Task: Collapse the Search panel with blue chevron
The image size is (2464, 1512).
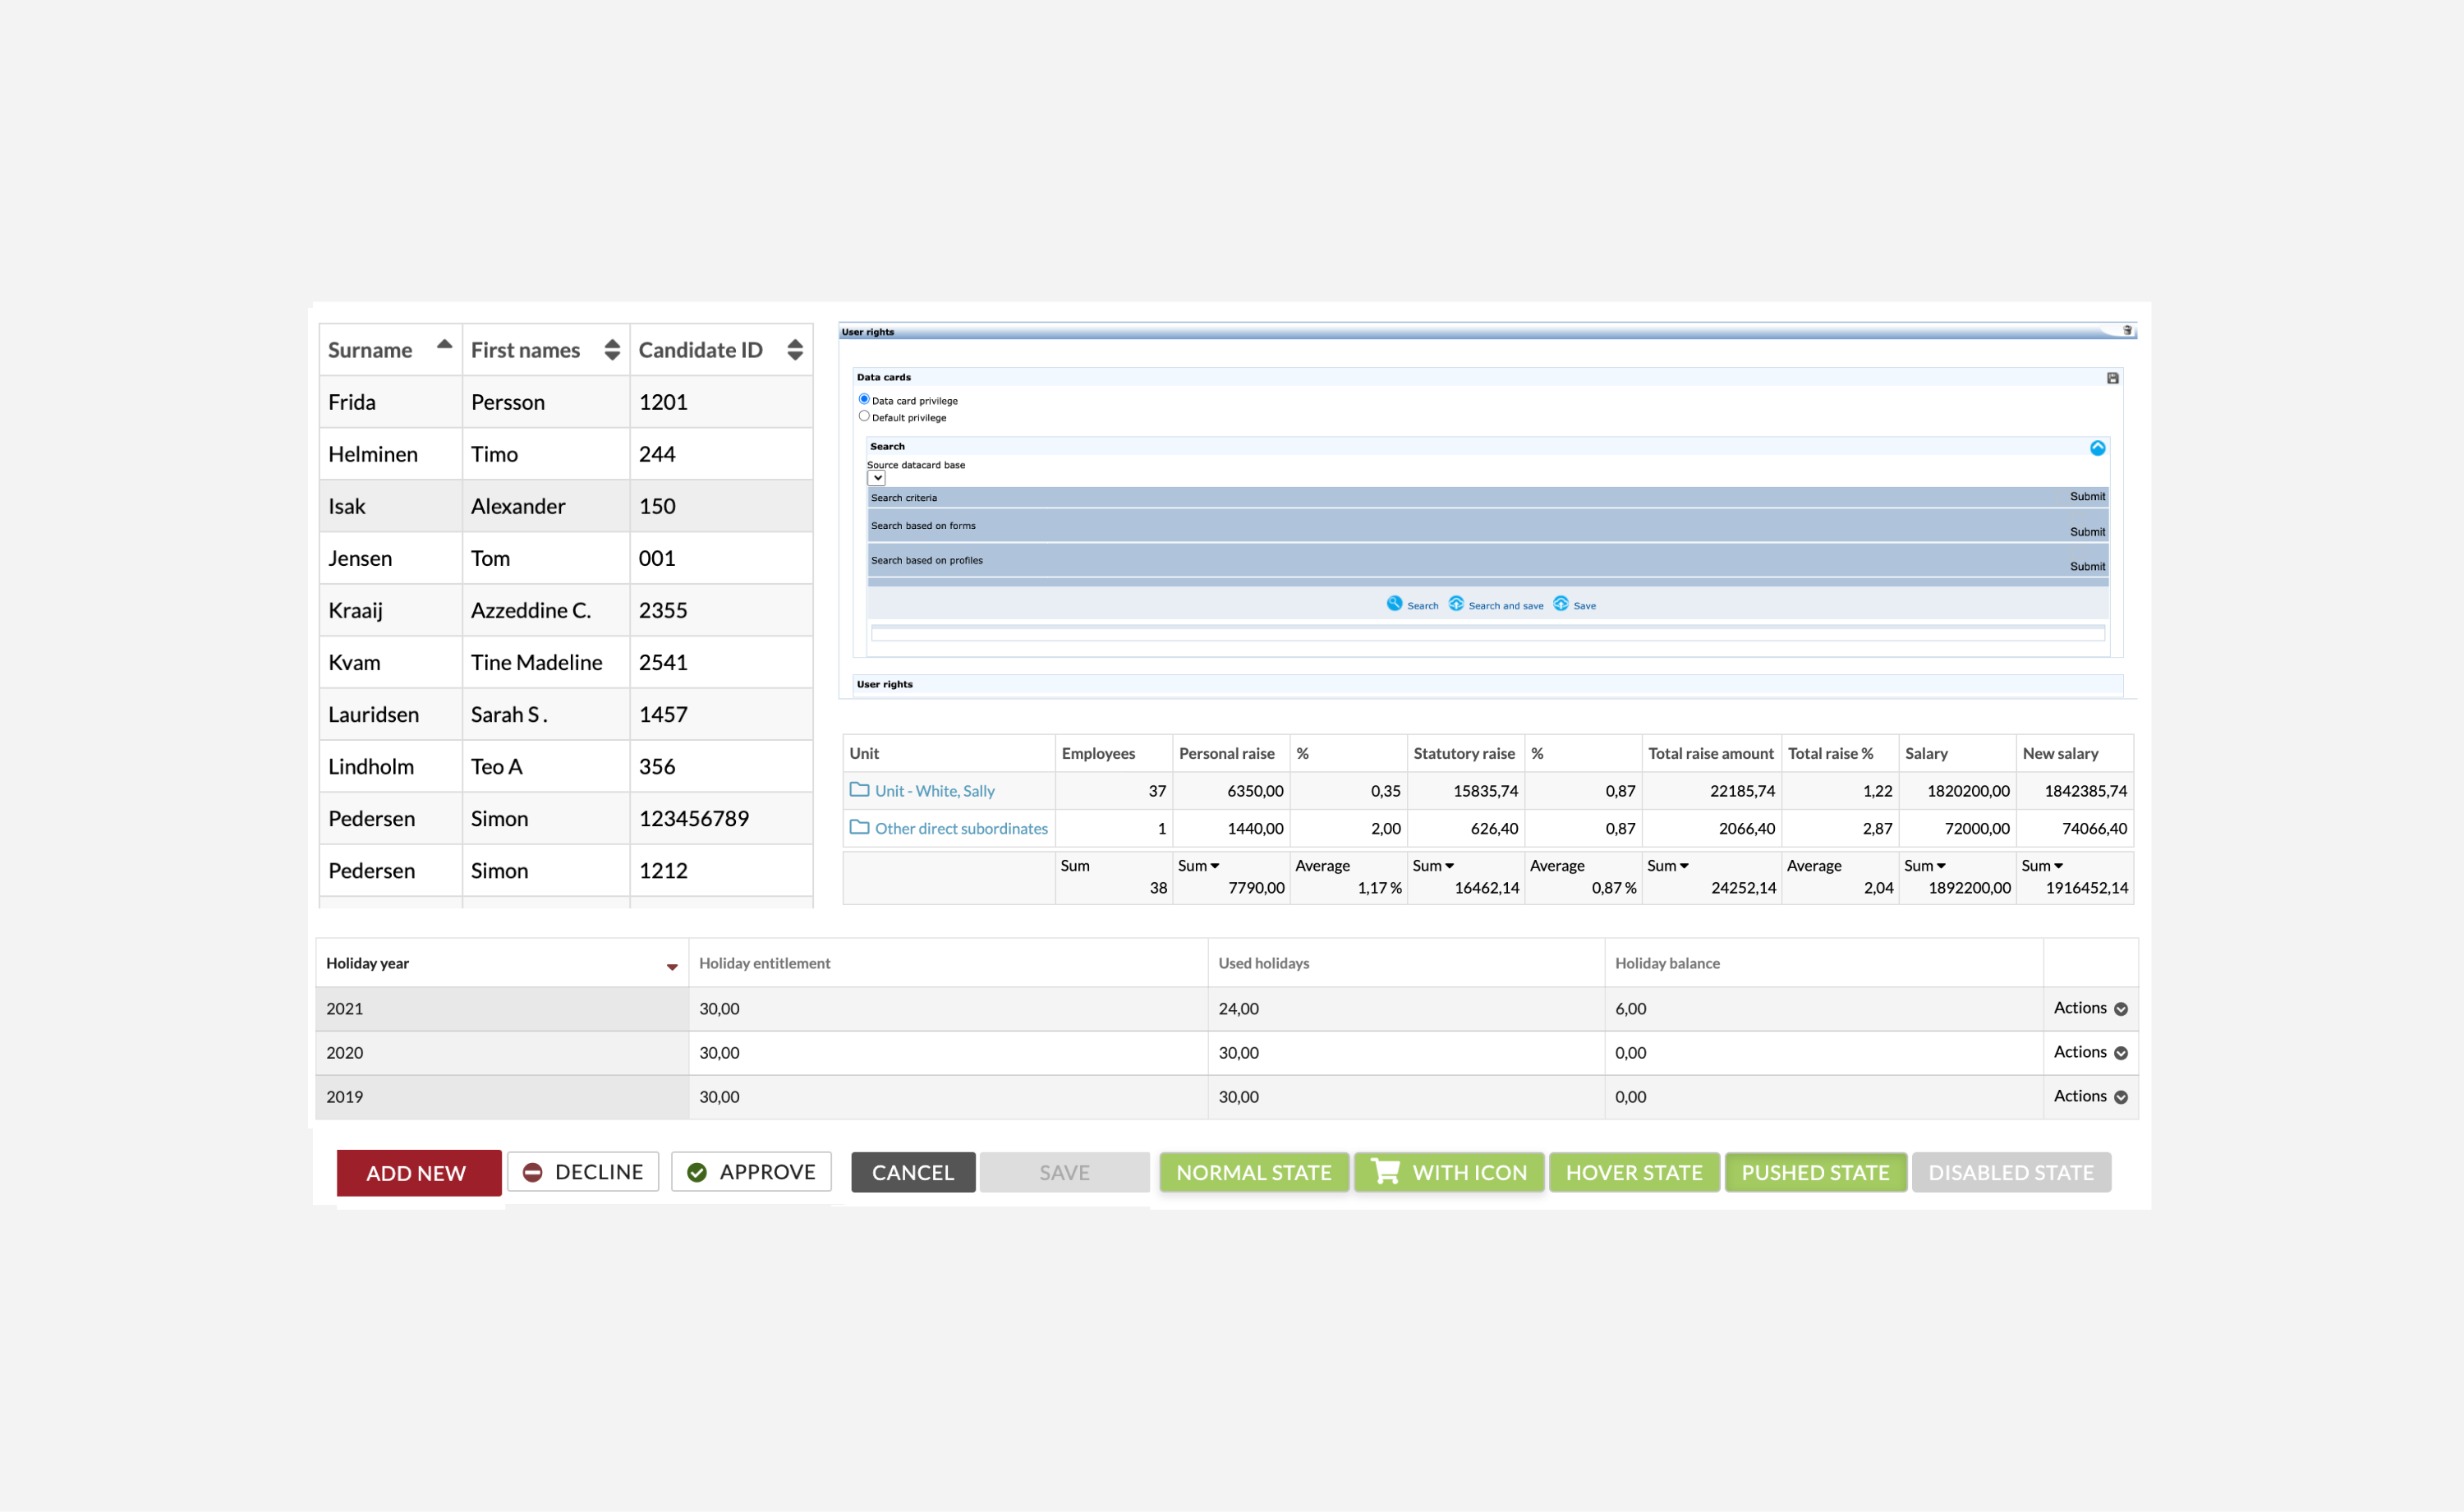Action: tap(2097, 448)
